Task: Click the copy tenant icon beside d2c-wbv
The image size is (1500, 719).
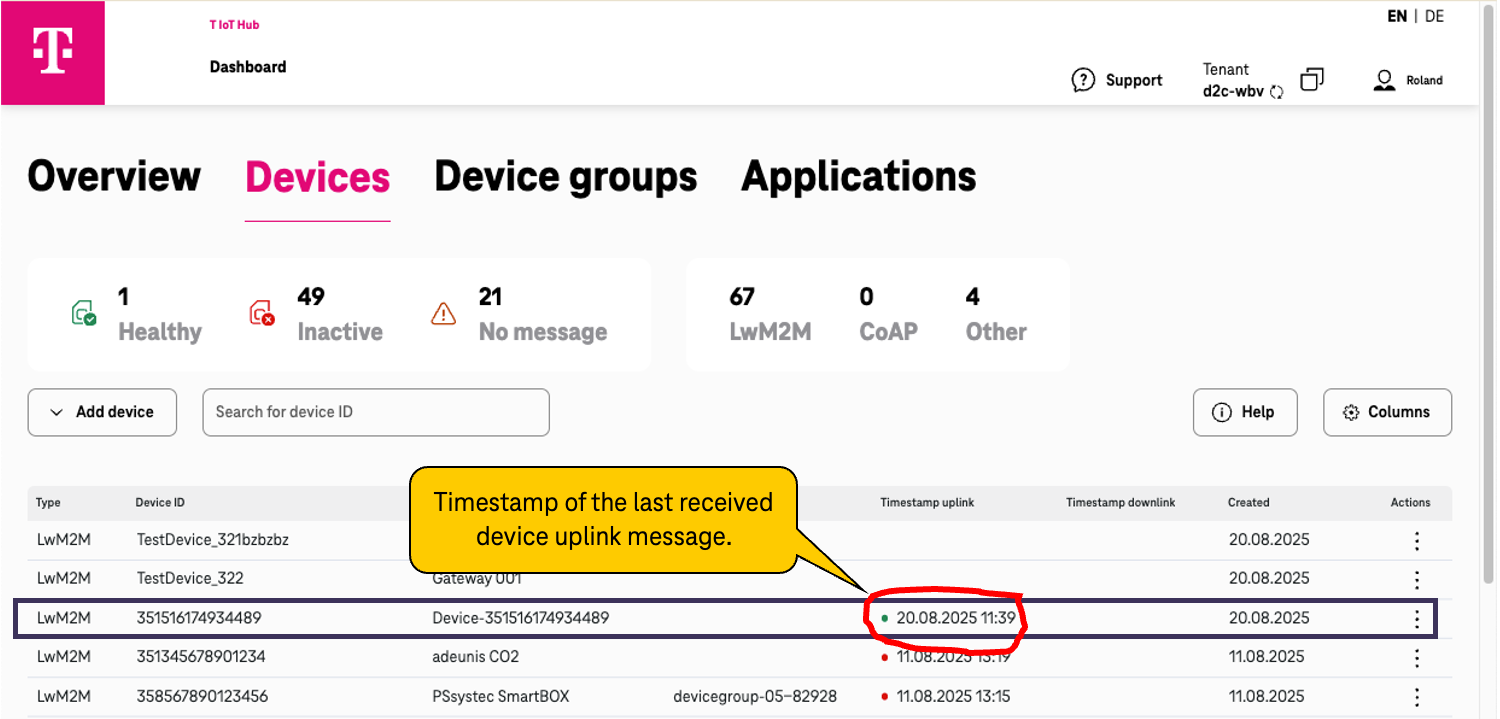Action: point(1311,78)
